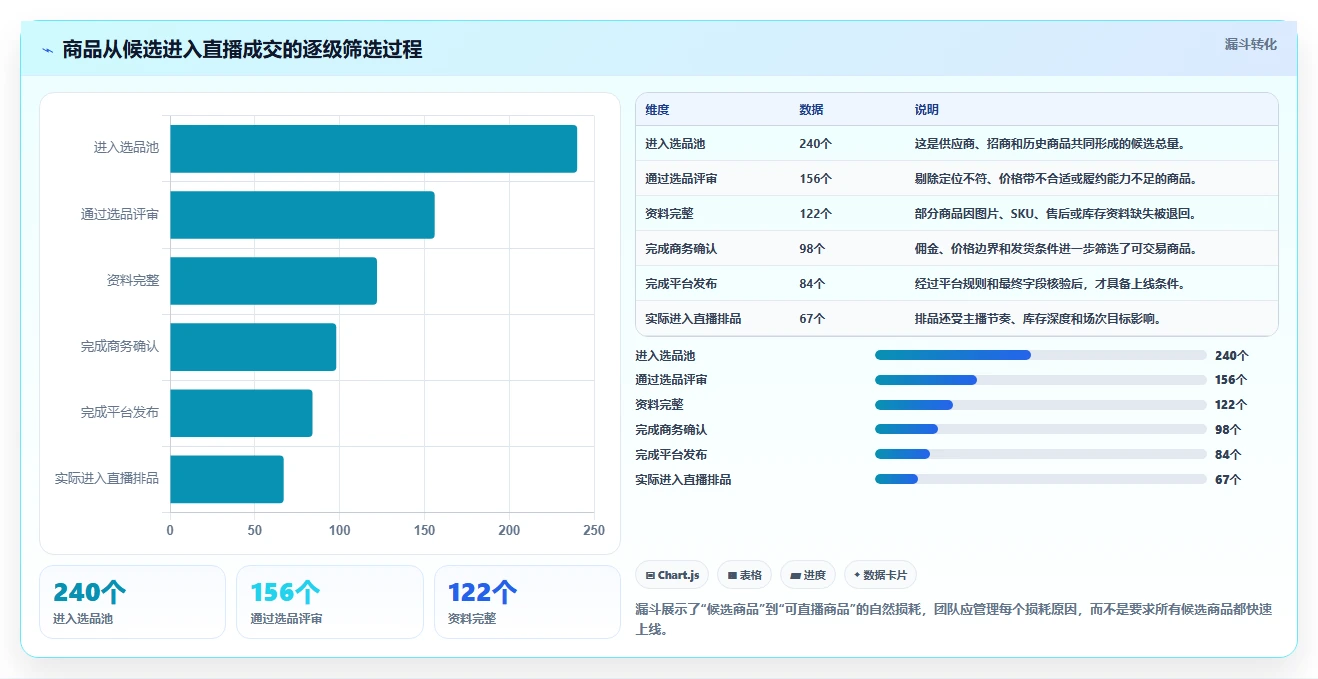The height and width of the screenshot is (679, 1318).
Task: Click the x-axis label 100
Action: [x=340, y=530]
